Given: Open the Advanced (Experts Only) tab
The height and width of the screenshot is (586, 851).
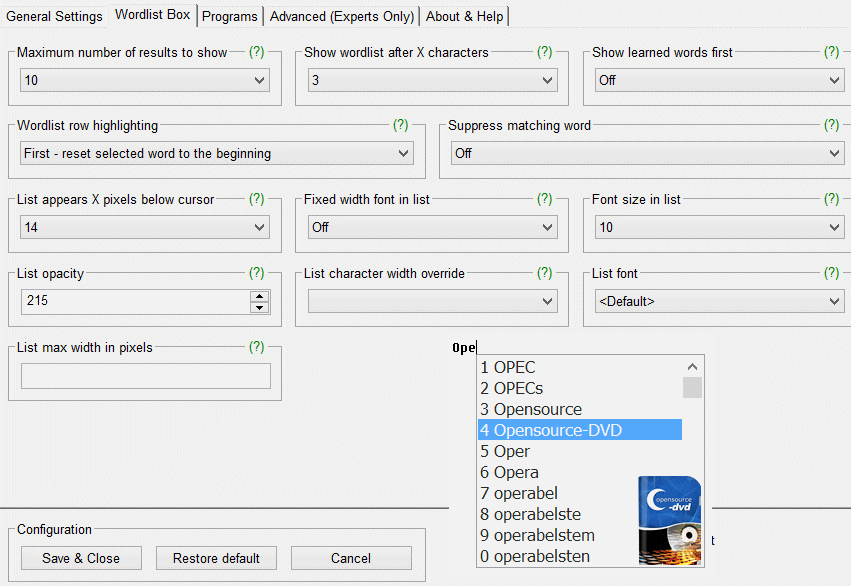Looking at the screenshot, I should pos(342,16).
